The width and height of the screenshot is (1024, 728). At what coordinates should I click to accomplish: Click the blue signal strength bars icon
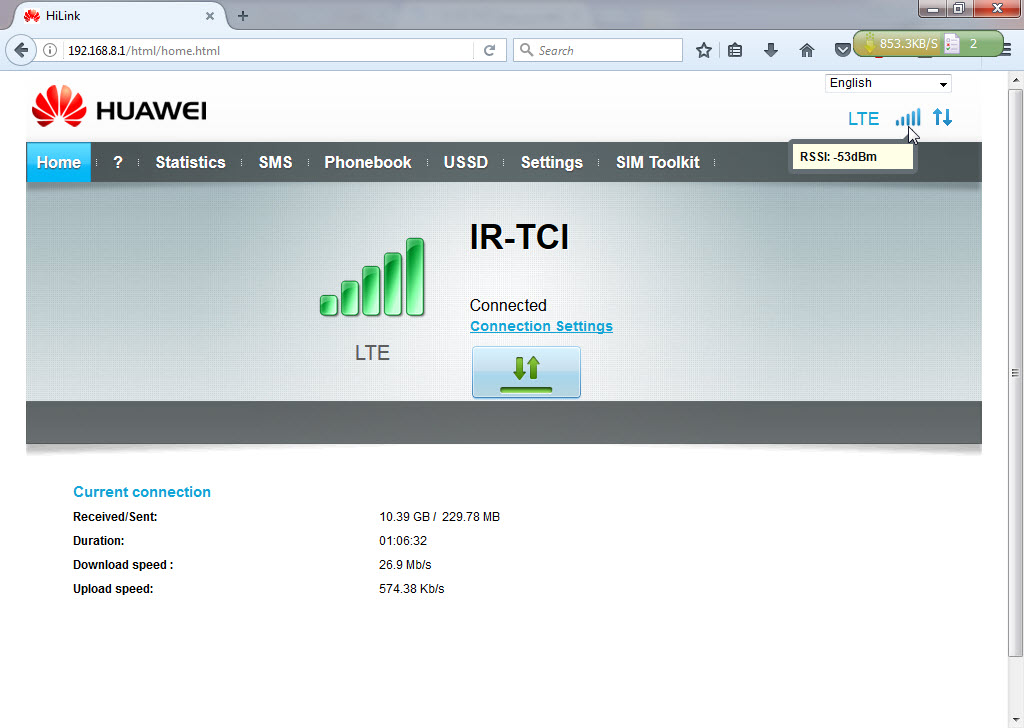pos(908,118)
